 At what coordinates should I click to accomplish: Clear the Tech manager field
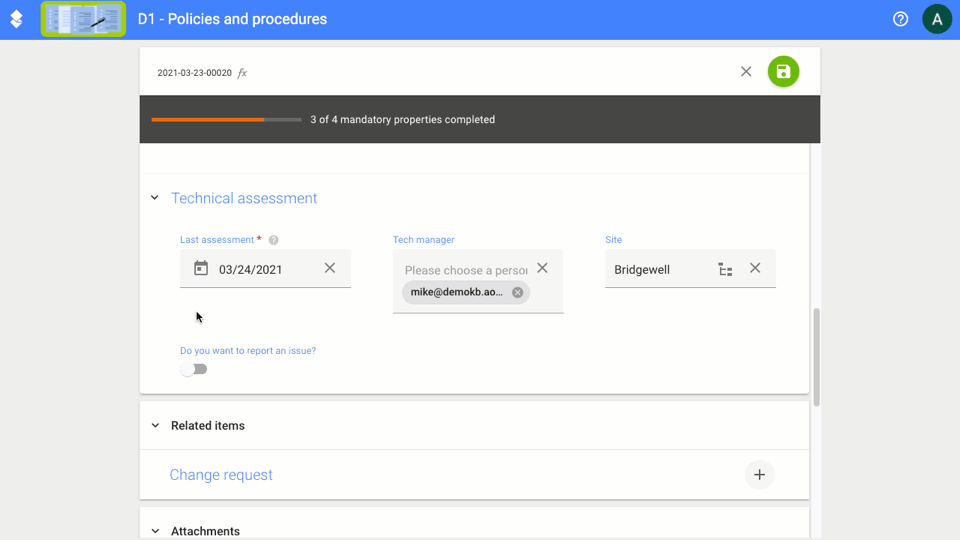[542, 268]
